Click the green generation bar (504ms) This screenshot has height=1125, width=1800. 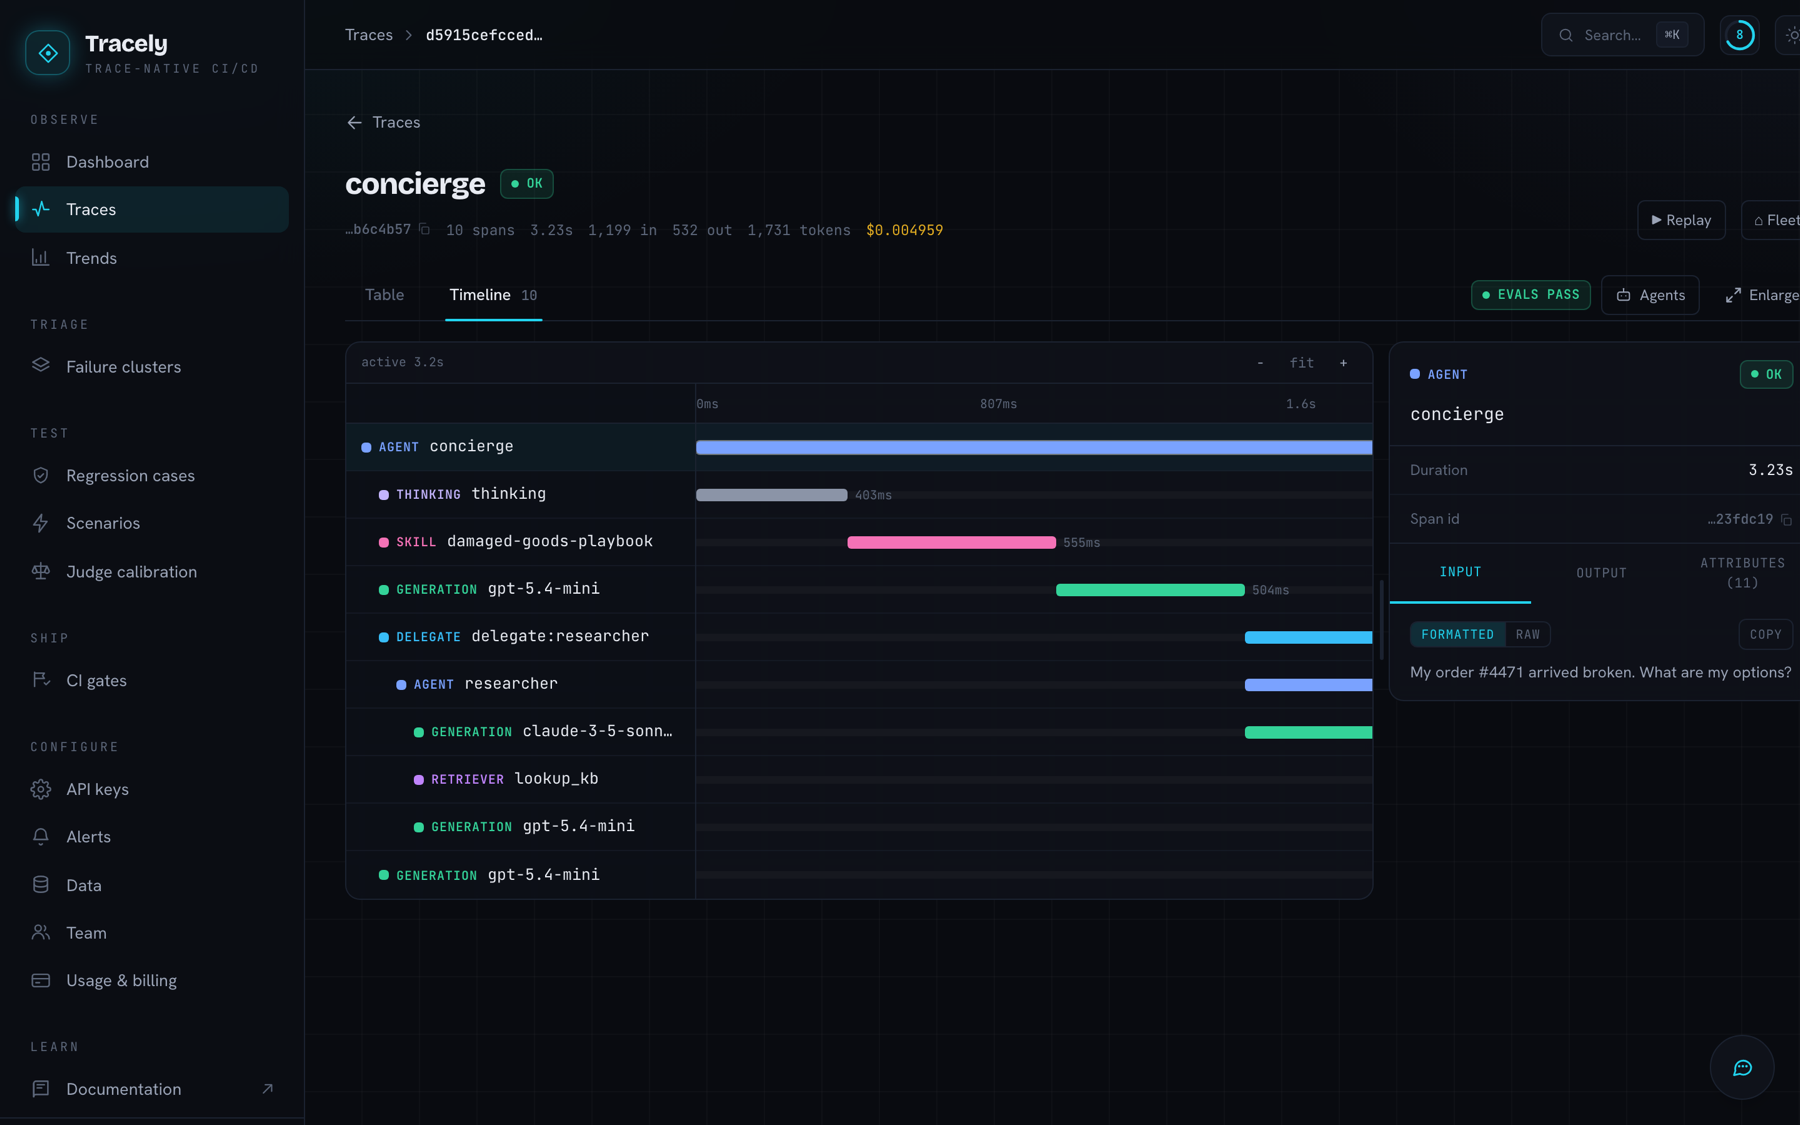point(1150,590)
